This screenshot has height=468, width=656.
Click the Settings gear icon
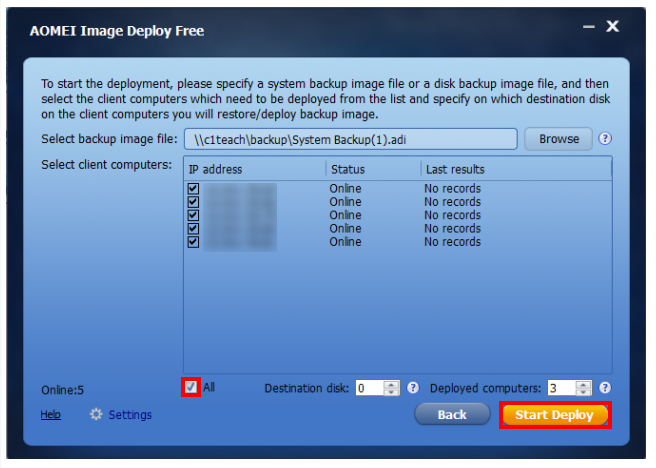96,414
